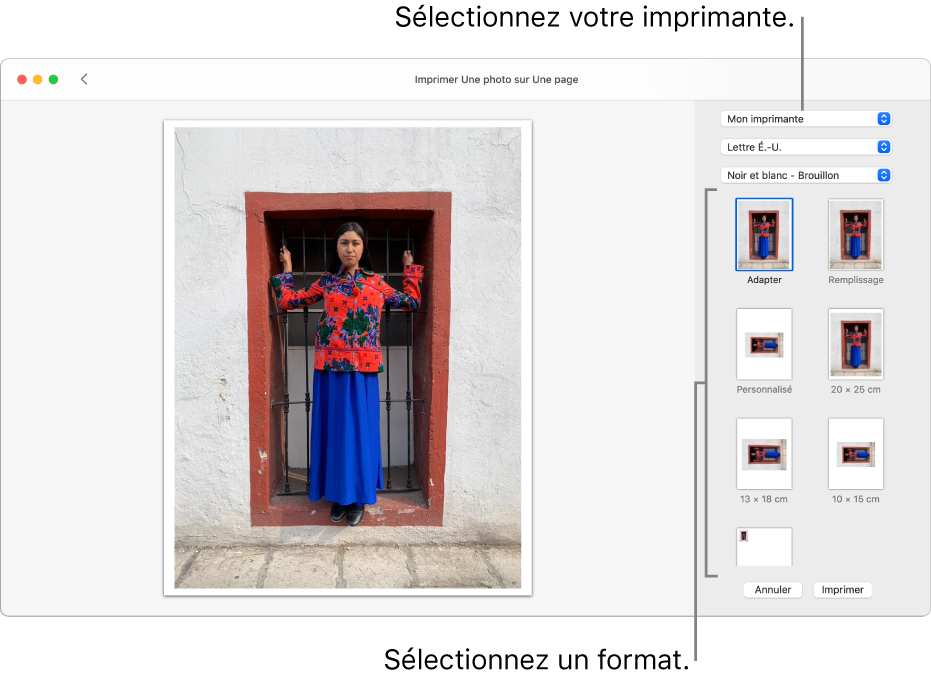Keep Adapter selected as active format
The width and height of the screenshot is (931, 681).
point(764,234)
